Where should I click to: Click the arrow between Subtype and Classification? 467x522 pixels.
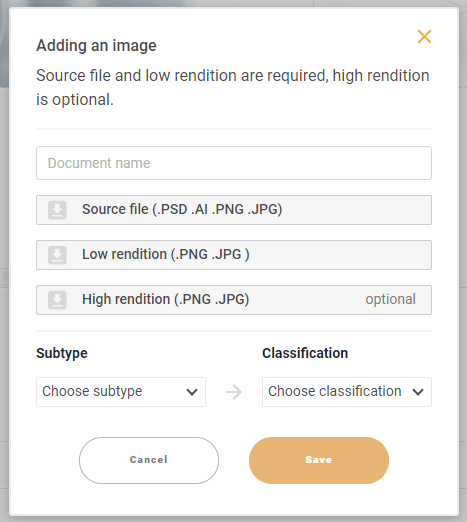point(234,392)
